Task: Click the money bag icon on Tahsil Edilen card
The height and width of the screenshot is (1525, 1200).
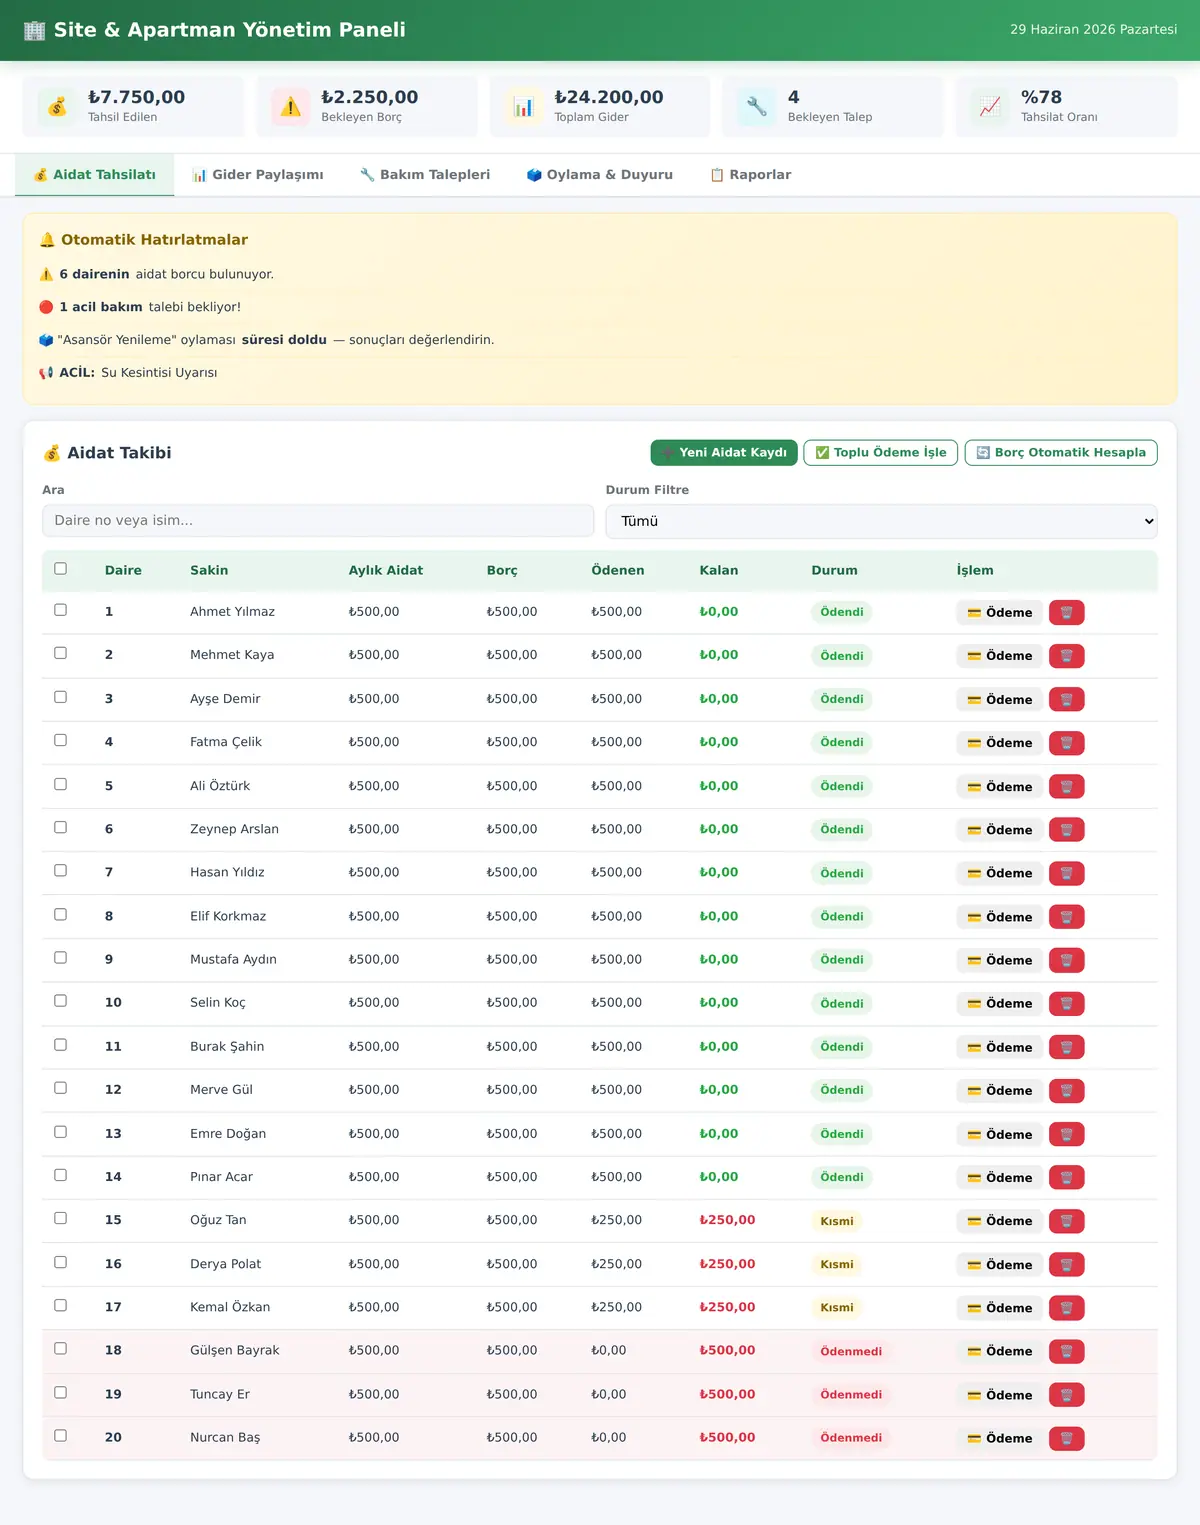Action: click(x=57, y=106)
